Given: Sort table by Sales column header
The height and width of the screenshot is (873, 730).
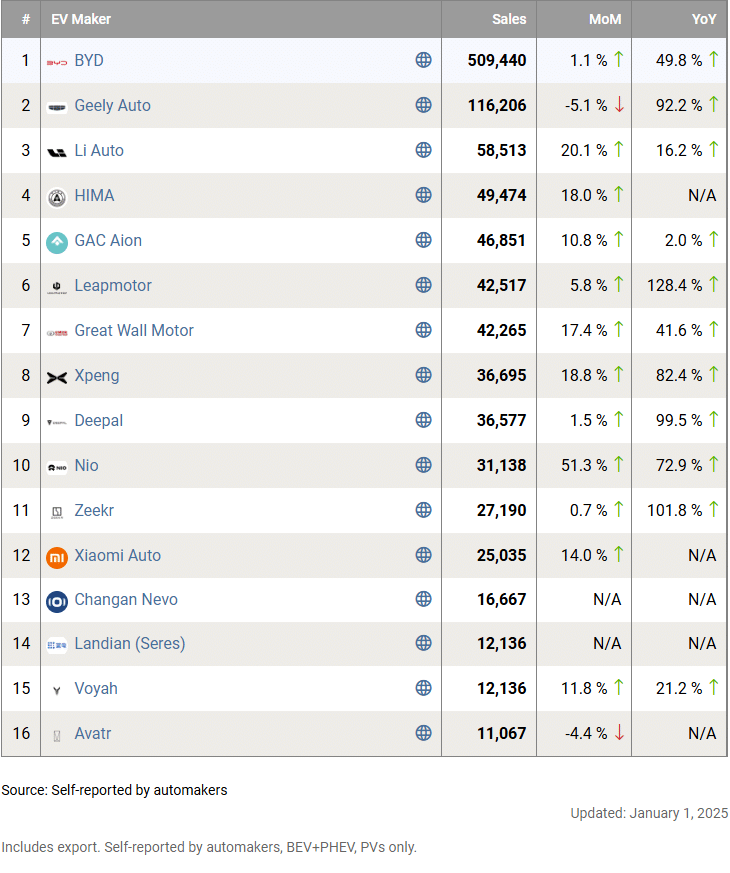Looking at the screenshot, I should point(509,19).
